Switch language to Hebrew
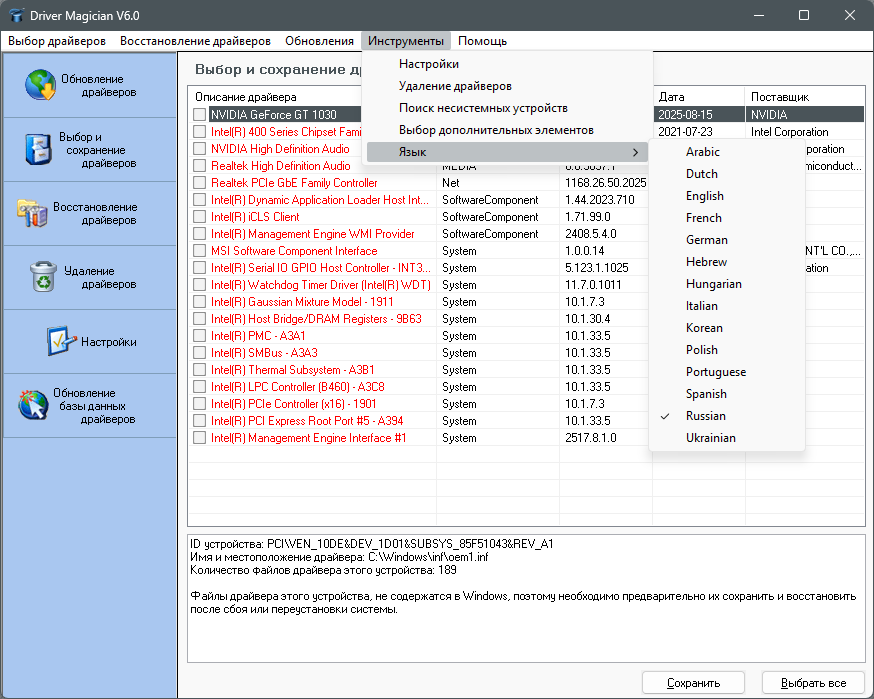Viewport: 874px width, 699px height. [727, 262]
